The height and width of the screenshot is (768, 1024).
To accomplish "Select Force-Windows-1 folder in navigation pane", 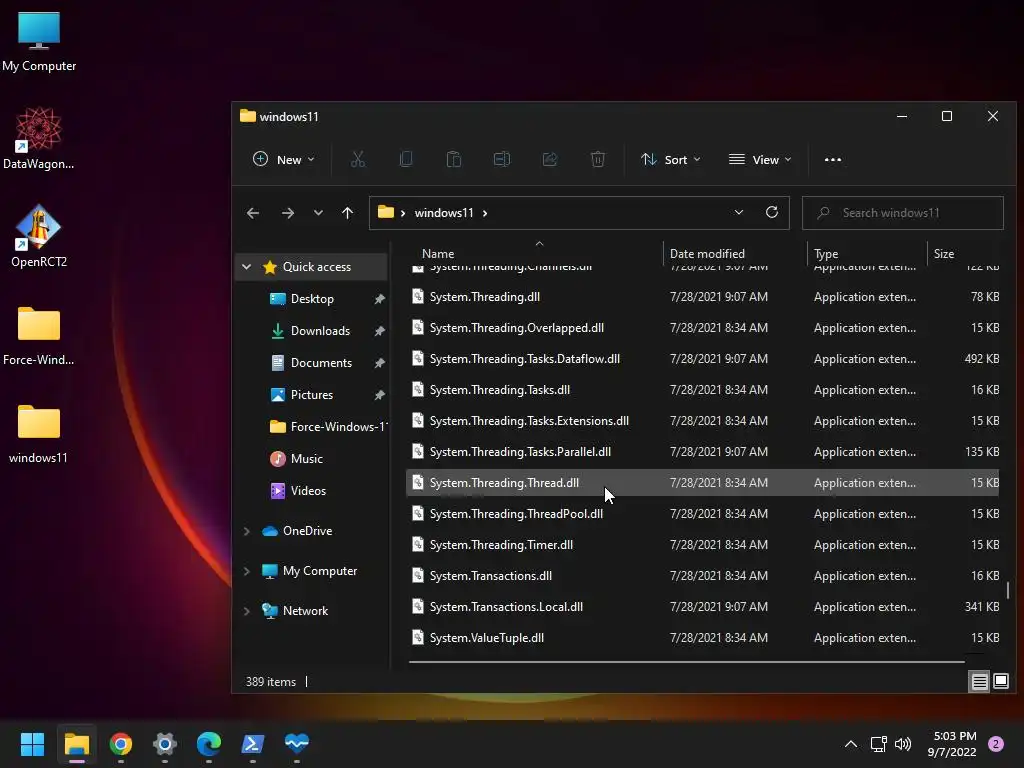I will click(327, 426).
